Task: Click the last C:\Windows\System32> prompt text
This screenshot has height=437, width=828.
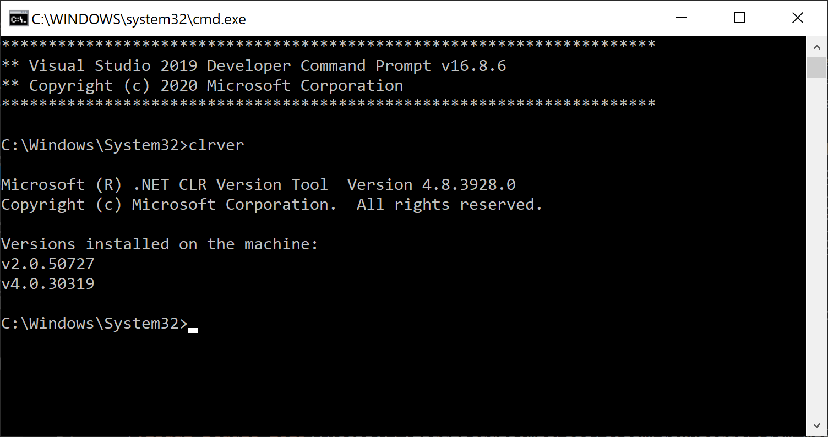Action: point(94,324)
